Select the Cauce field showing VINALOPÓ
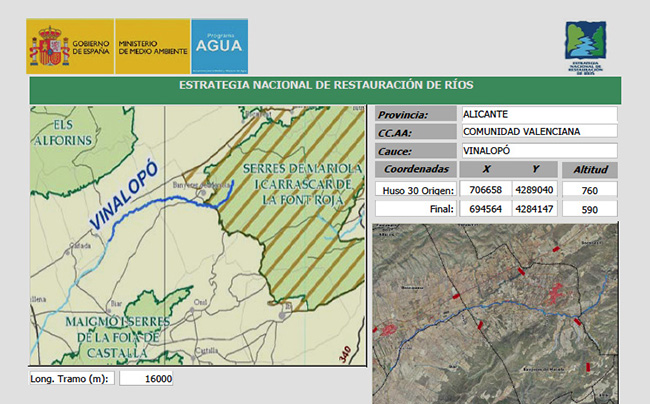Image resolution: width=650 pixels, height=404 pixels. tap(539, 151)
